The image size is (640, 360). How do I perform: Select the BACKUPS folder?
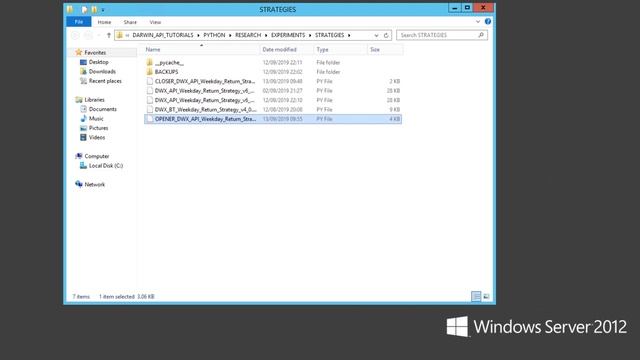click(x=273, y=72)
